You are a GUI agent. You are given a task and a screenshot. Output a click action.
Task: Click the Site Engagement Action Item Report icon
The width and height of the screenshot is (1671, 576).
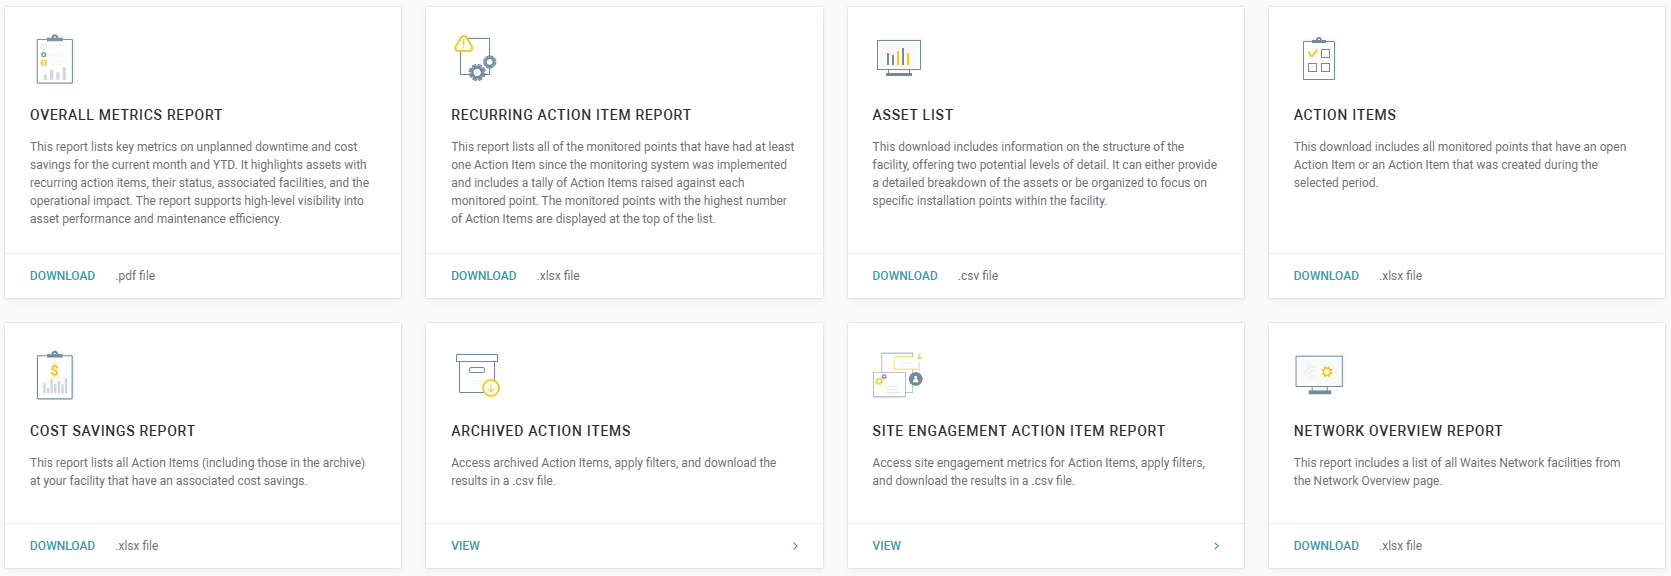tap(898, 374)
